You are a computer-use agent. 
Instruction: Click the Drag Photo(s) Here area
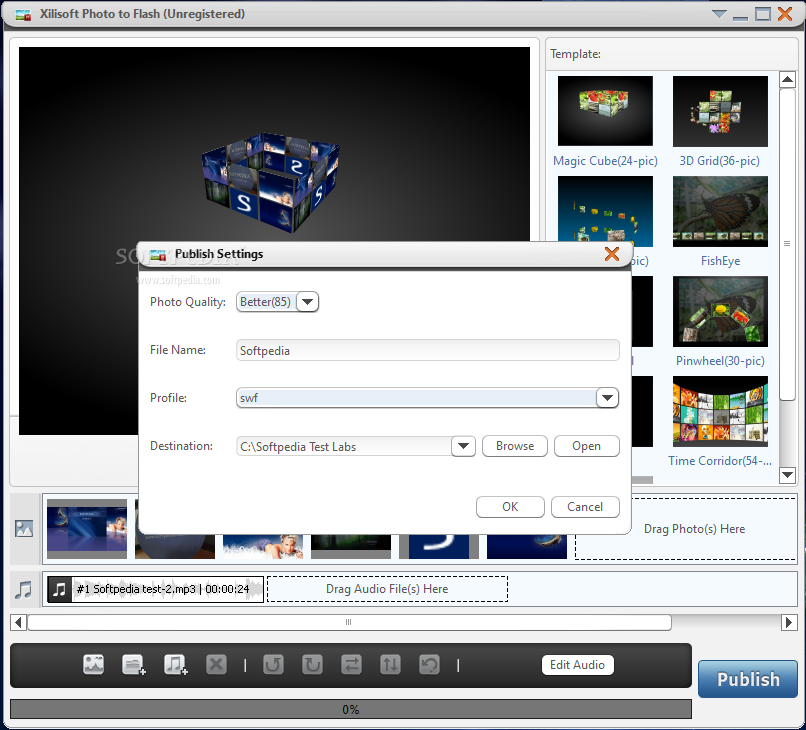(x=694, y=528)
